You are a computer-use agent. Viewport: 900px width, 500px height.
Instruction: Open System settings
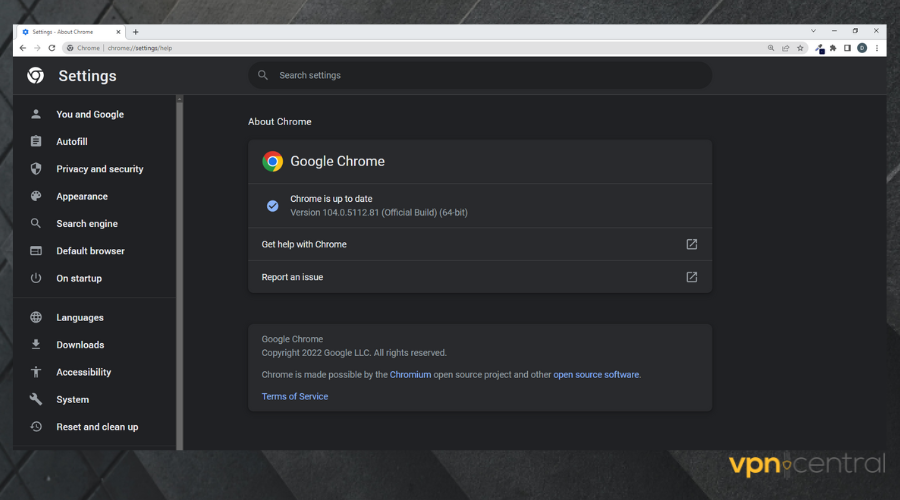click(x=72, y=400)
